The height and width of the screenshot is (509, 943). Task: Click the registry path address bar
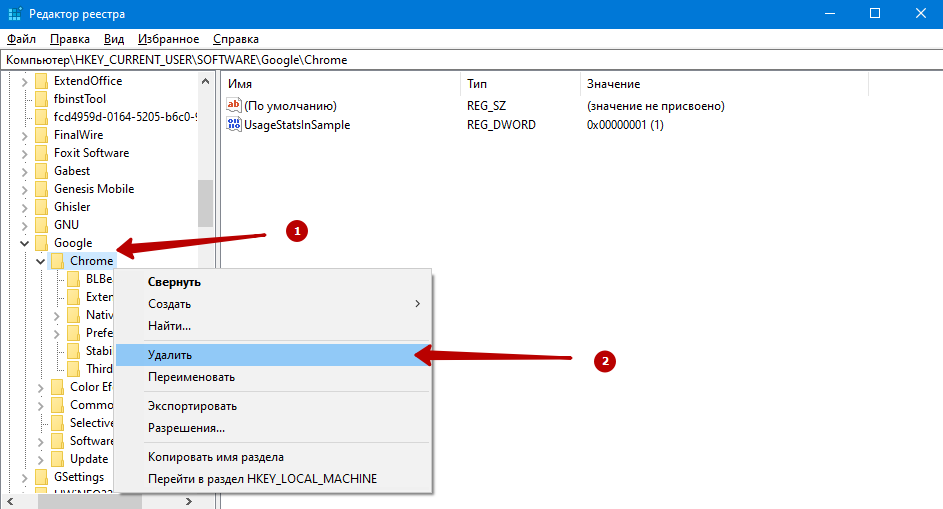(470, 60)
